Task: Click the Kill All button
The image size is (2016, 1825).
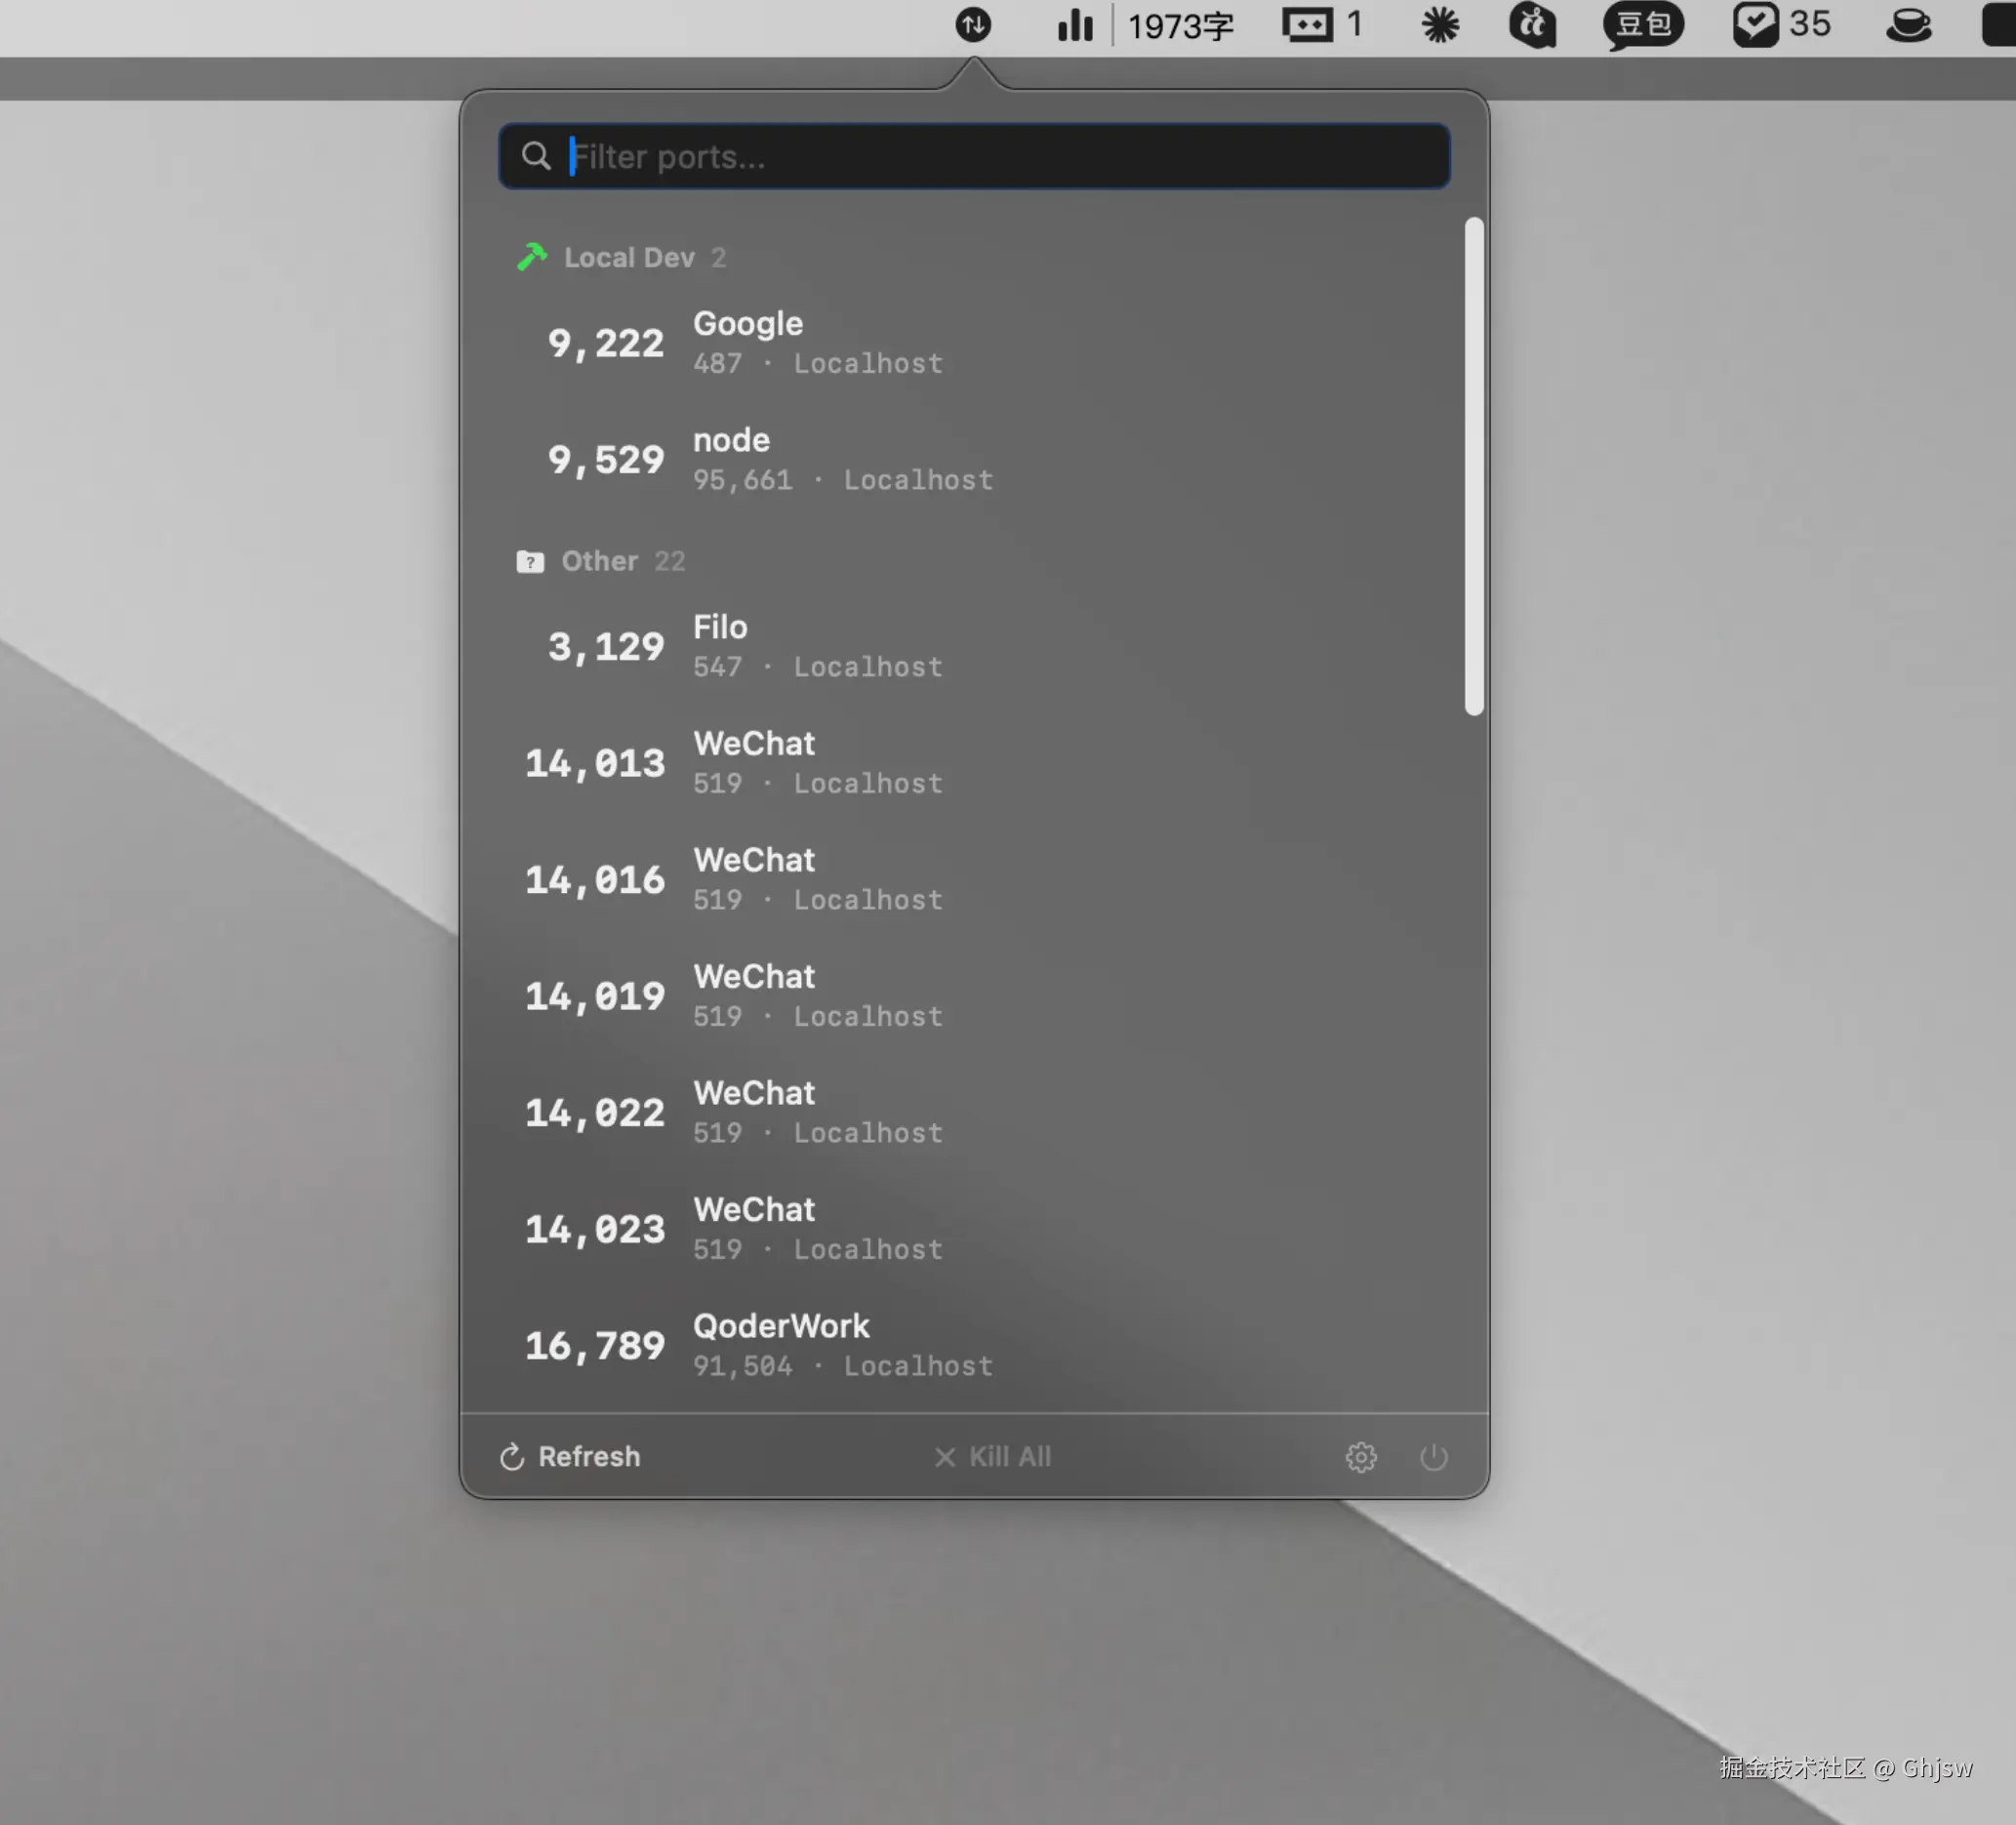Action: (x=992, y=1456)
